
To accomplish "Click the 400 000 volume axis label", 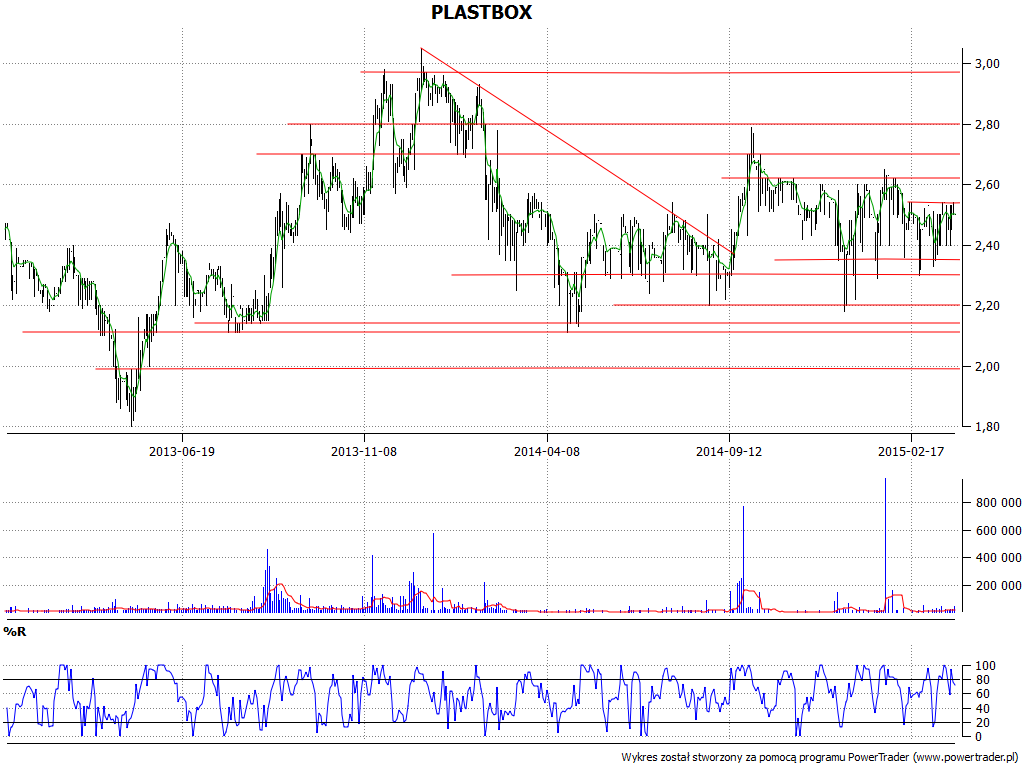I will (998, 558).
